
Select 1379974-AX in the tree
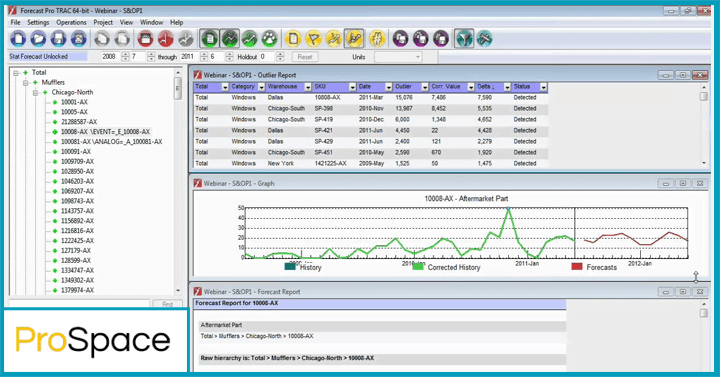77,290
